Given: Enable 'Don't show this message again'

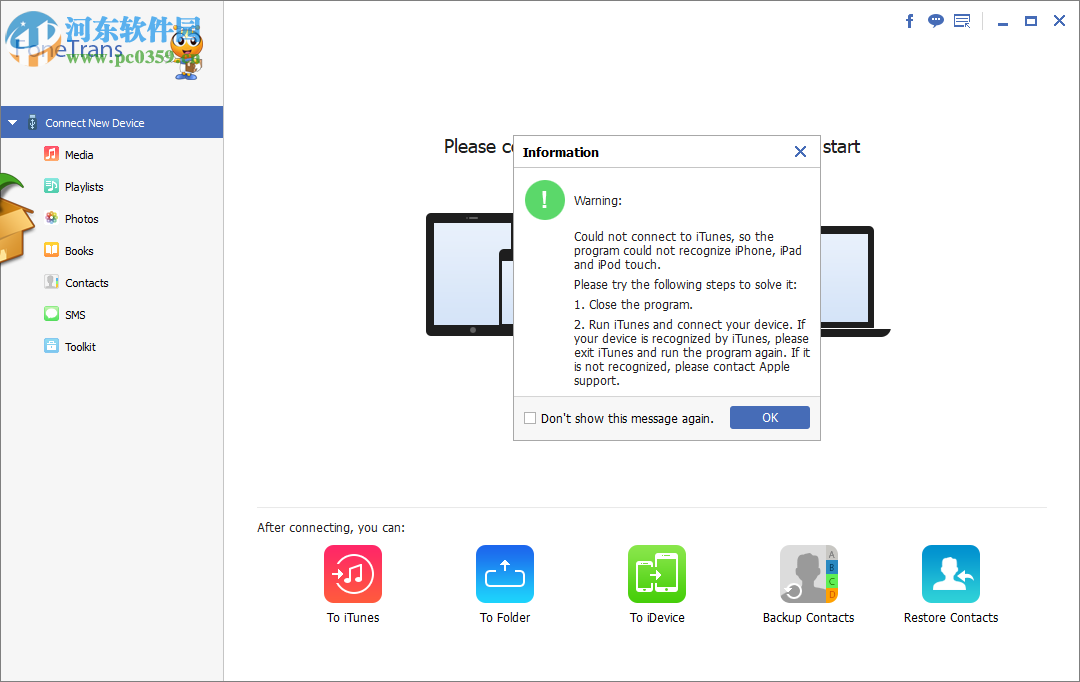Looking at the screenshot, I should pyautogui.click(x=530, y=417).
